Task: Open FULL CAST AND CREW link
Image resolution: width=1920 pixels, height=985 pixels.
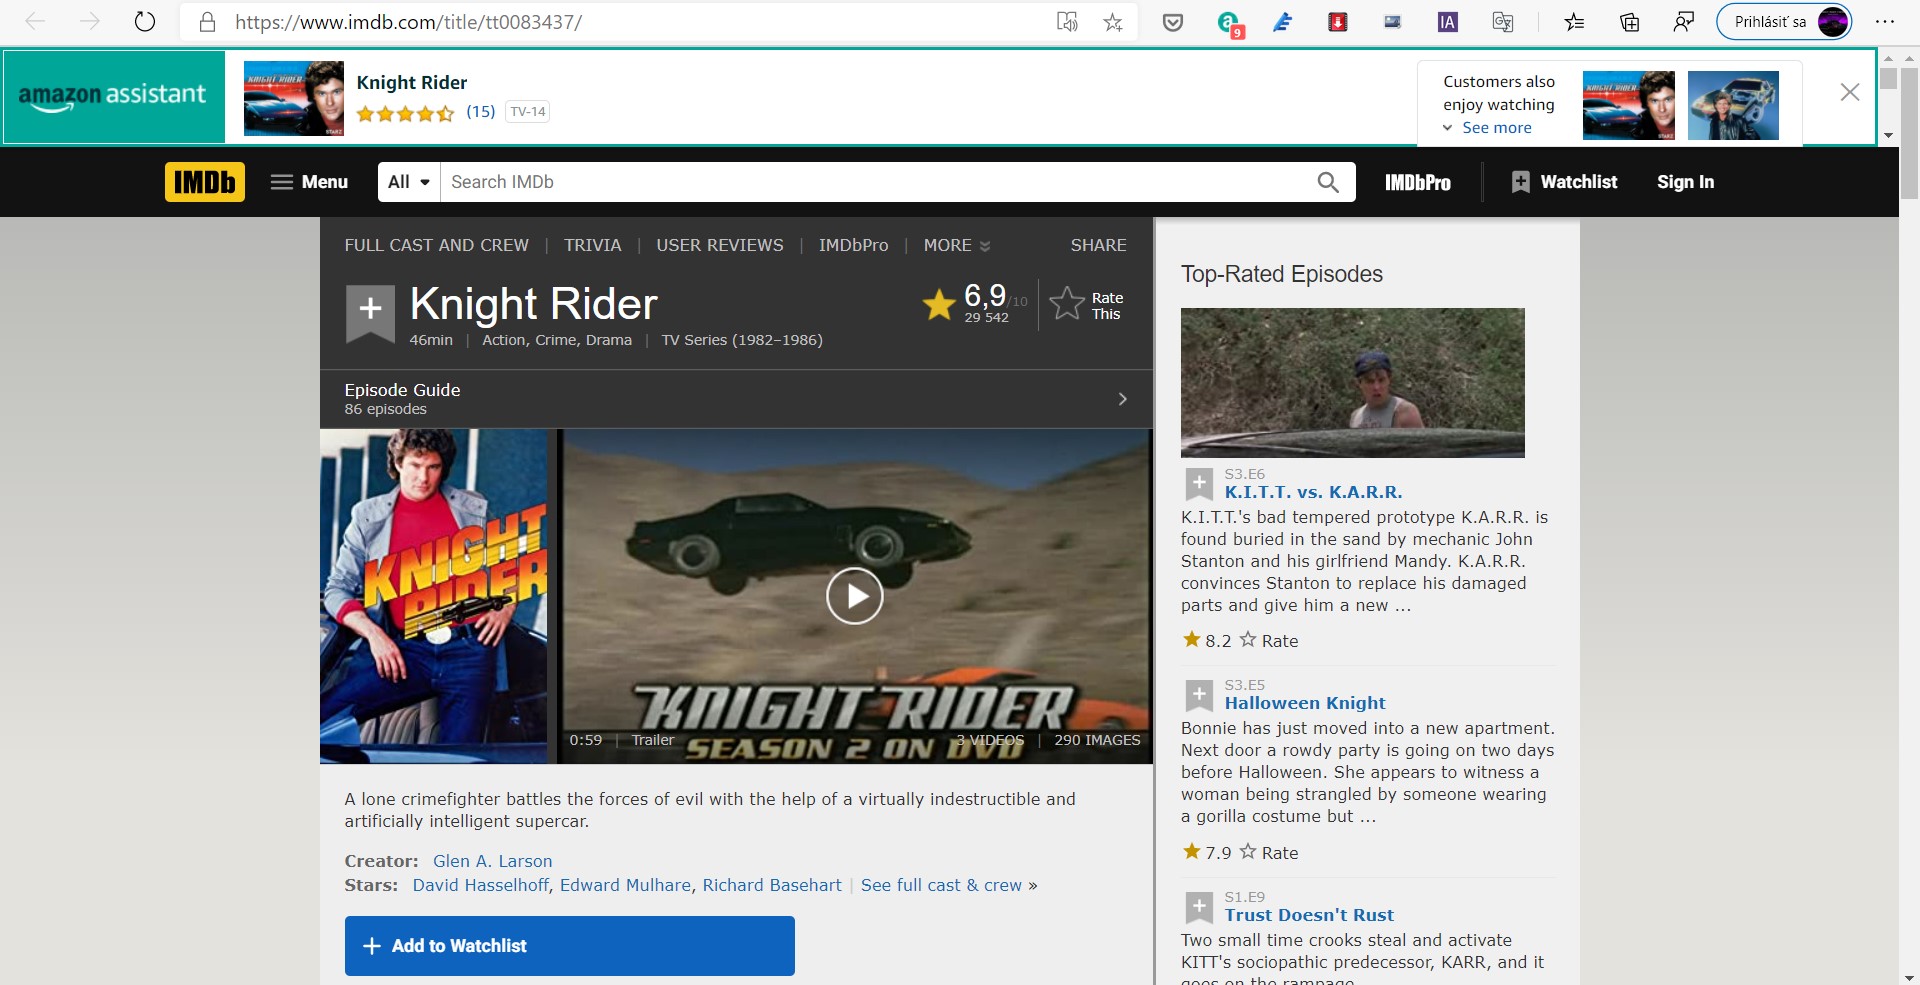Action: click(436, 245)
